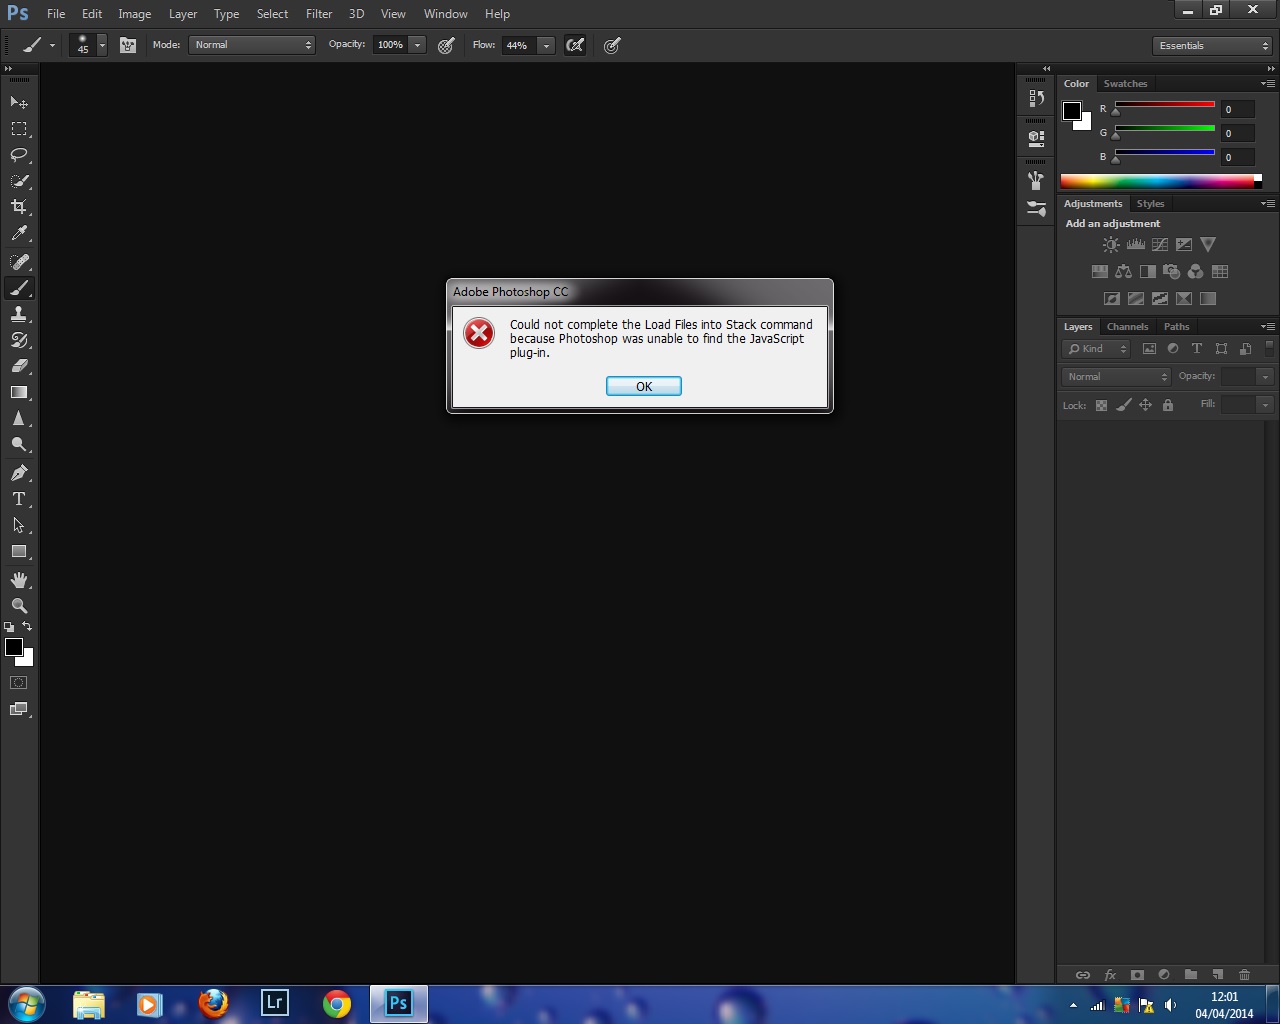Open the Brush Presets panel icon
This screenshot has width=1280, height=1024.
tap(1036, 209)
